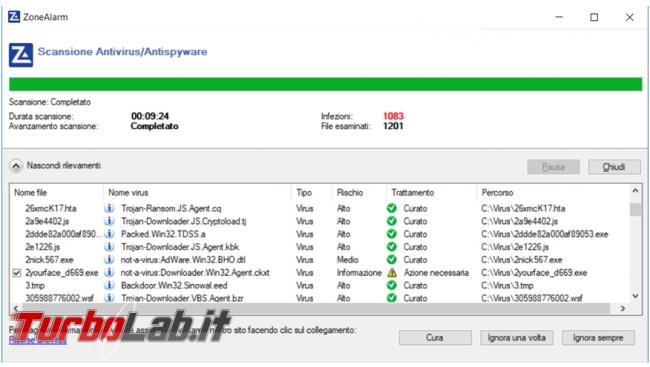Click green Curato check for 26xmcK17.hta
This screenshot has height=367, width=650.
coord(392,208)
